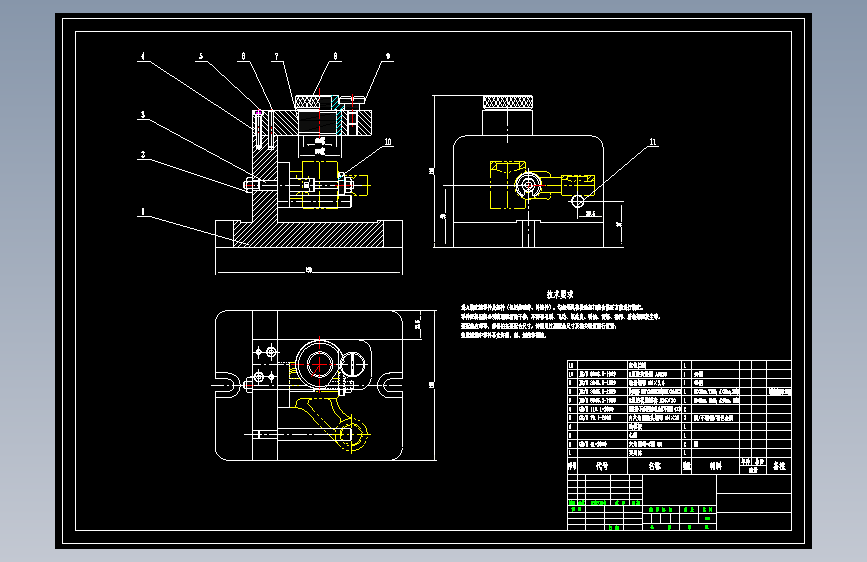The height and width of the screenshot is (562, 867).
Task: Click part balloon number 4
Action: tap(143, 56)
